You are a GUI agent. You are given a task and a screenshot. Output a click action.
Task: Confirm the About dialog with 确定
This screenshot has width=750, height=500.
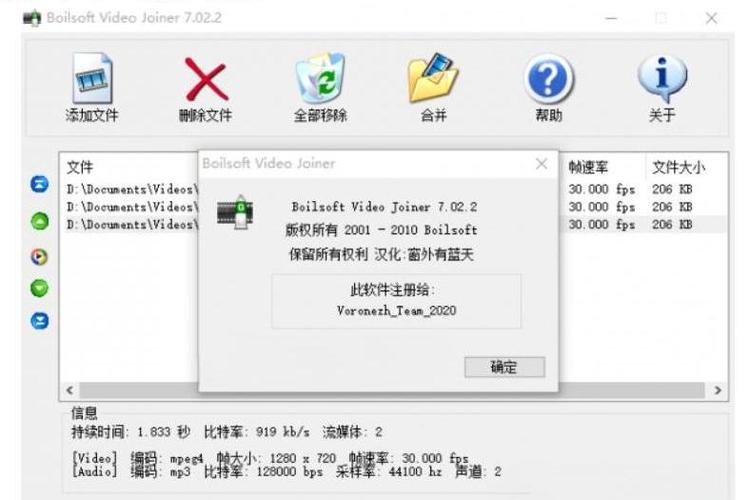[x=504, y=367]
